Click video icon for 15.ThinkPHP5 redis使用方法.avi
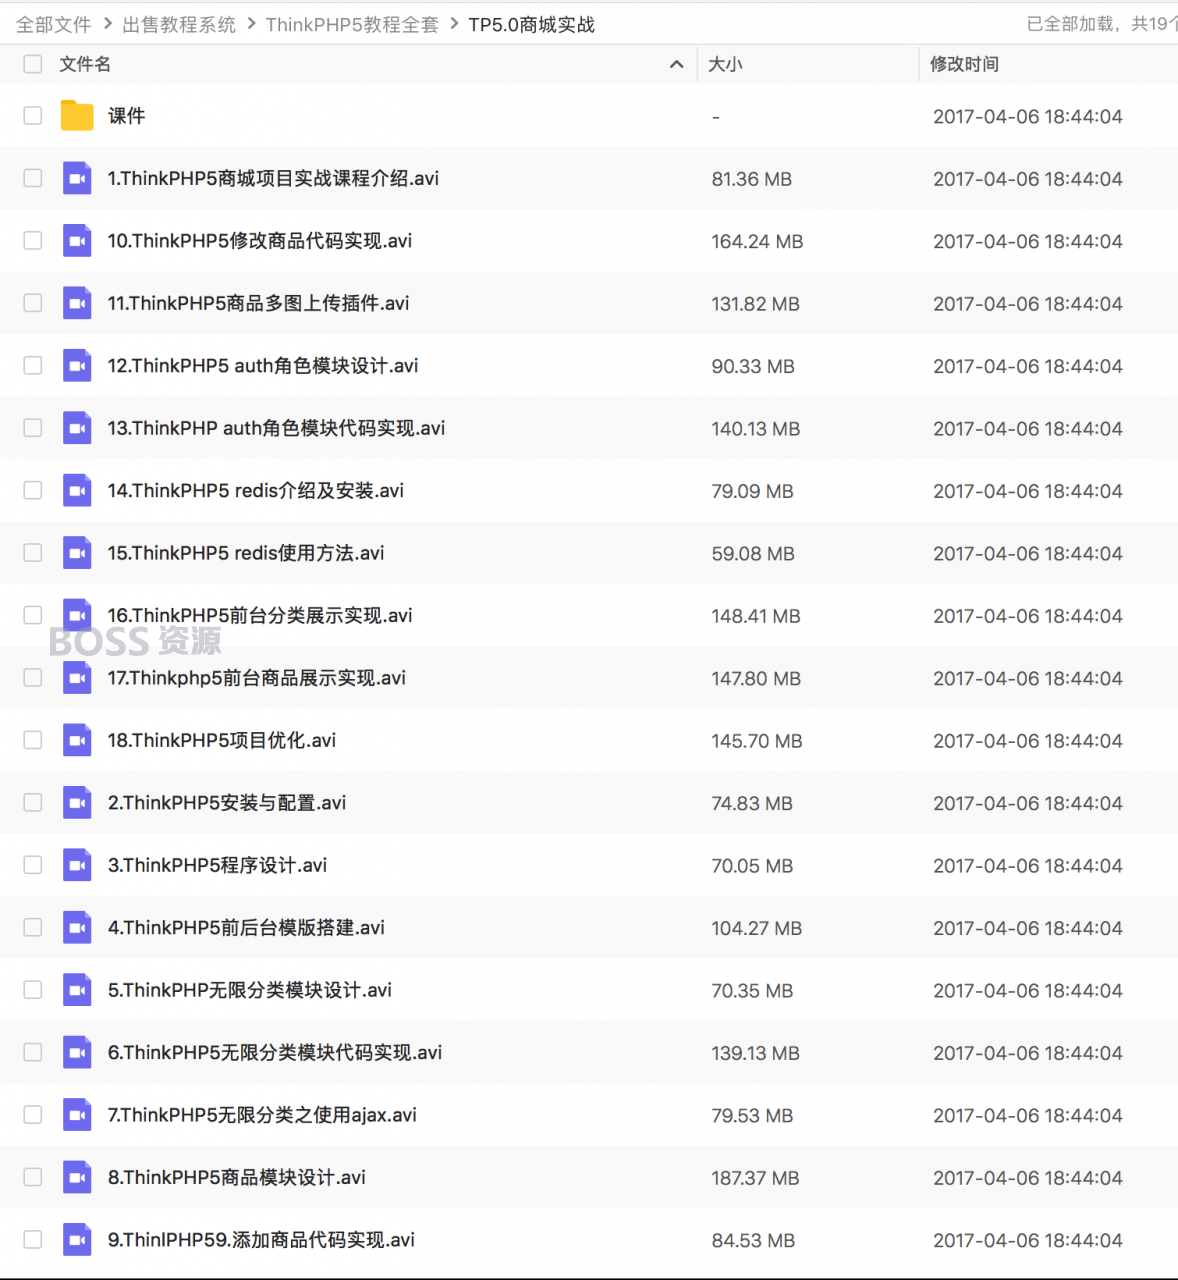 click(77, 553)
